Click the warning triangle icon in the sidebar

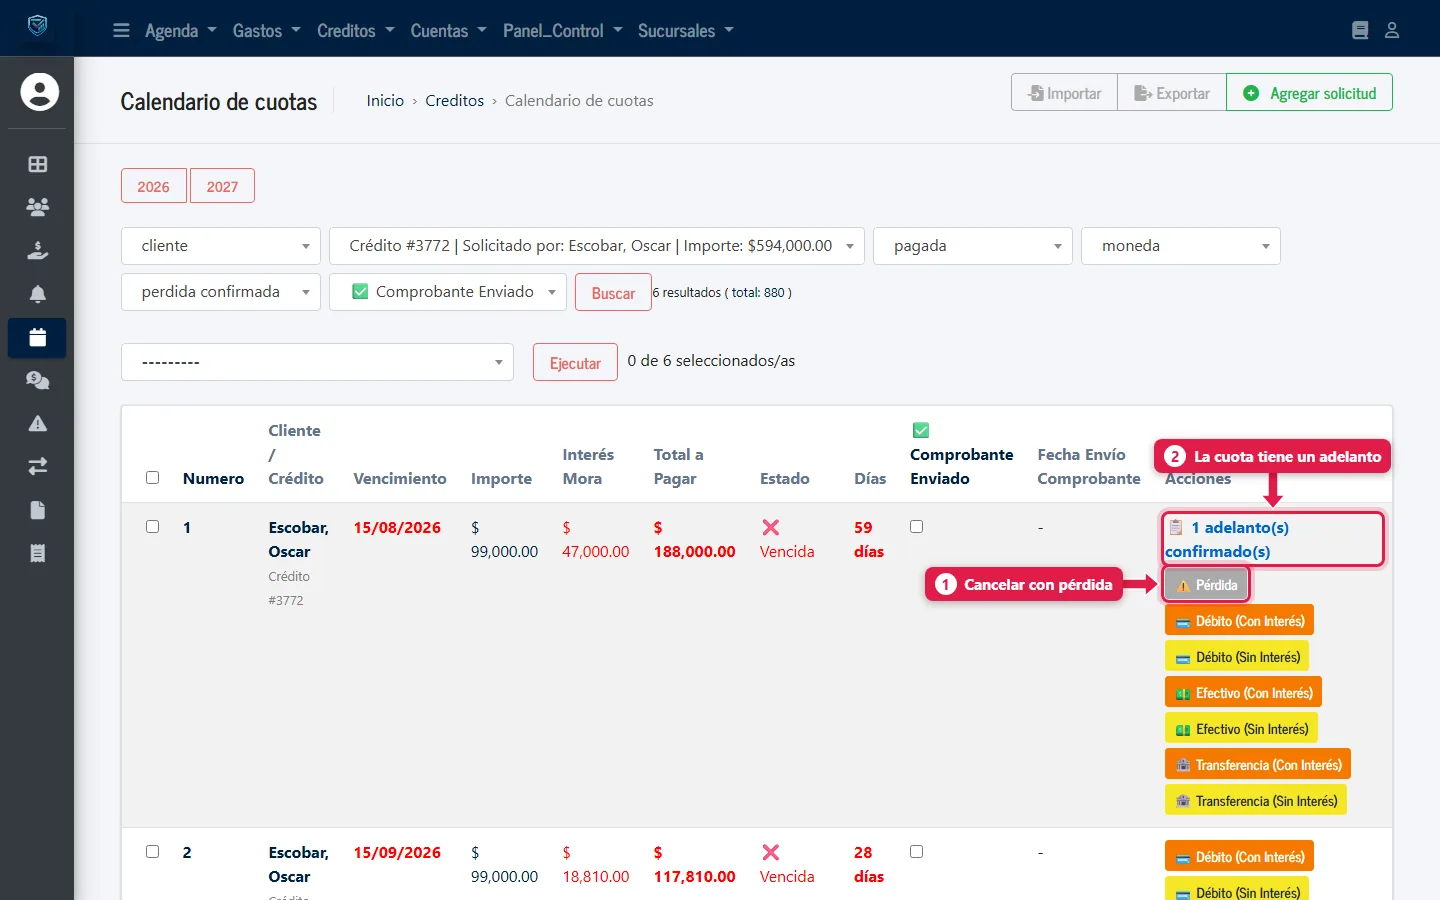click(x=38, y=423)
